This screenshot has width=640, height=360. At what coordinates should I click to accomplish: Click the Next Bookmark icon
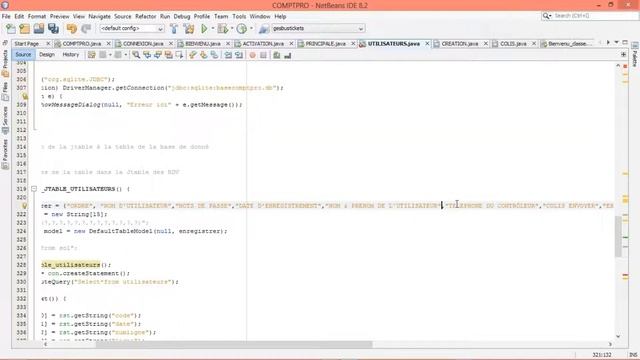pyautogui.click(x=203, y=55)
